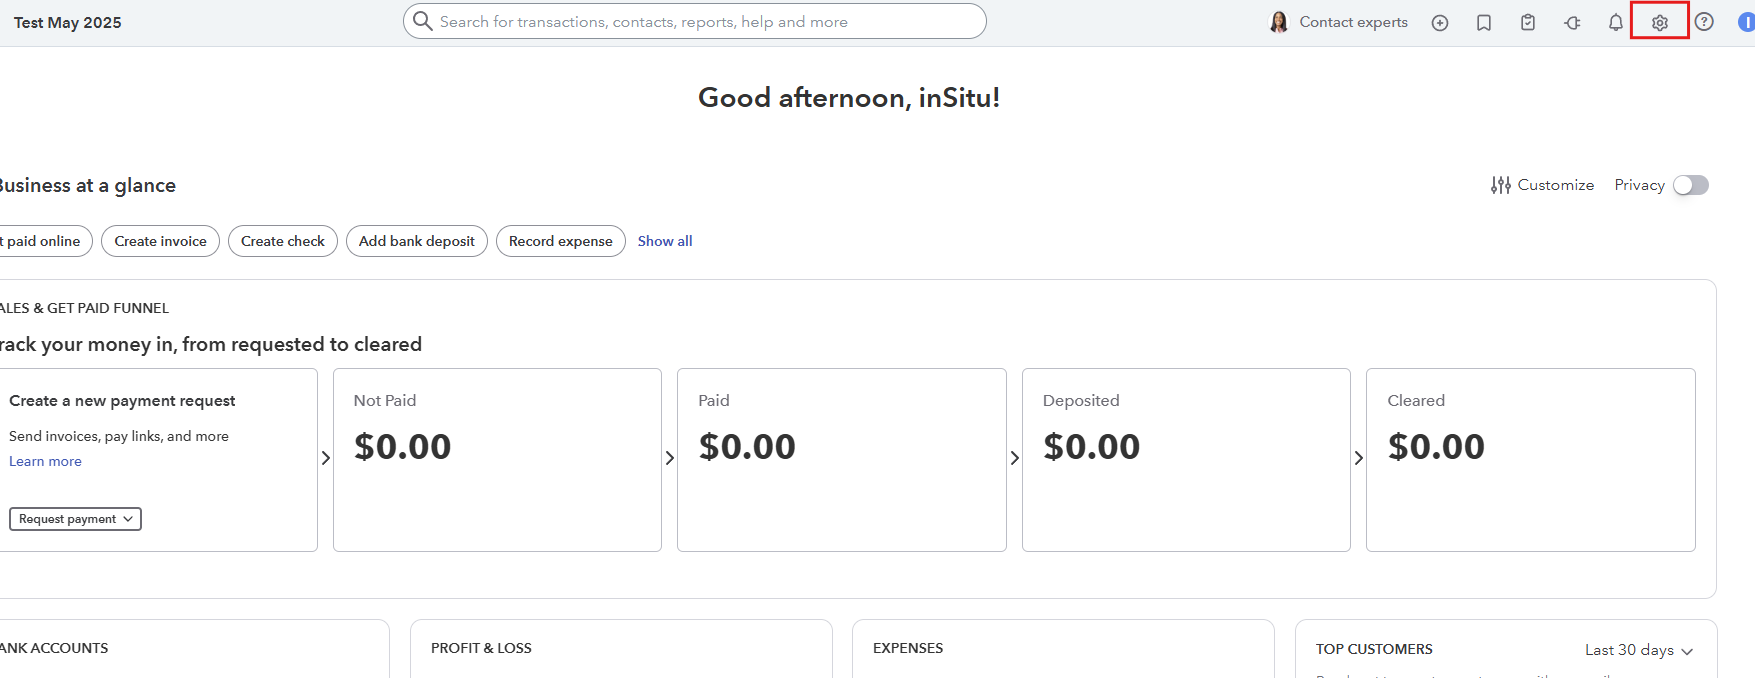Open the Show all link
This screenshot has height=678, width=1755.
(665, 241)
